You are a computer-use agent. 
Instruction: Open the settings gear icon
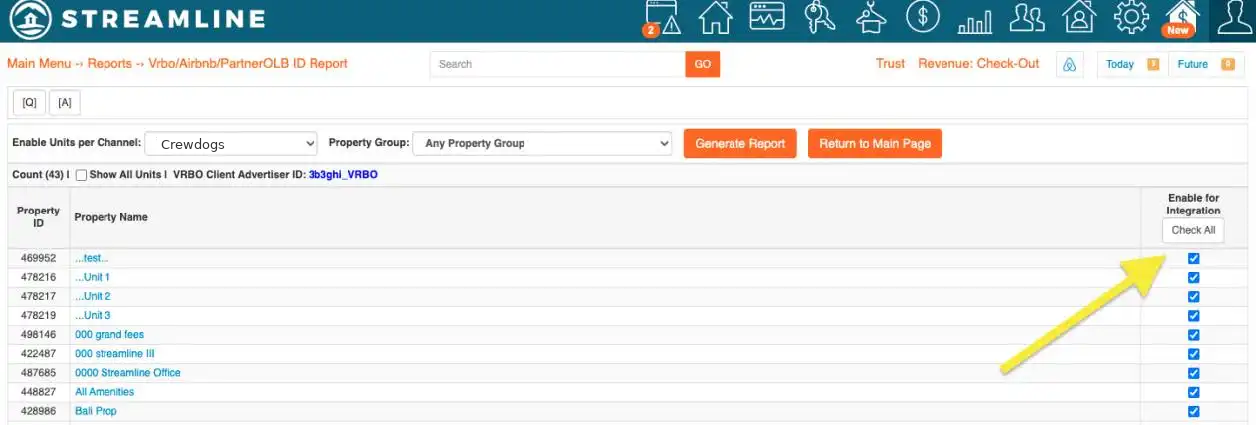[x=1131, y=18]
